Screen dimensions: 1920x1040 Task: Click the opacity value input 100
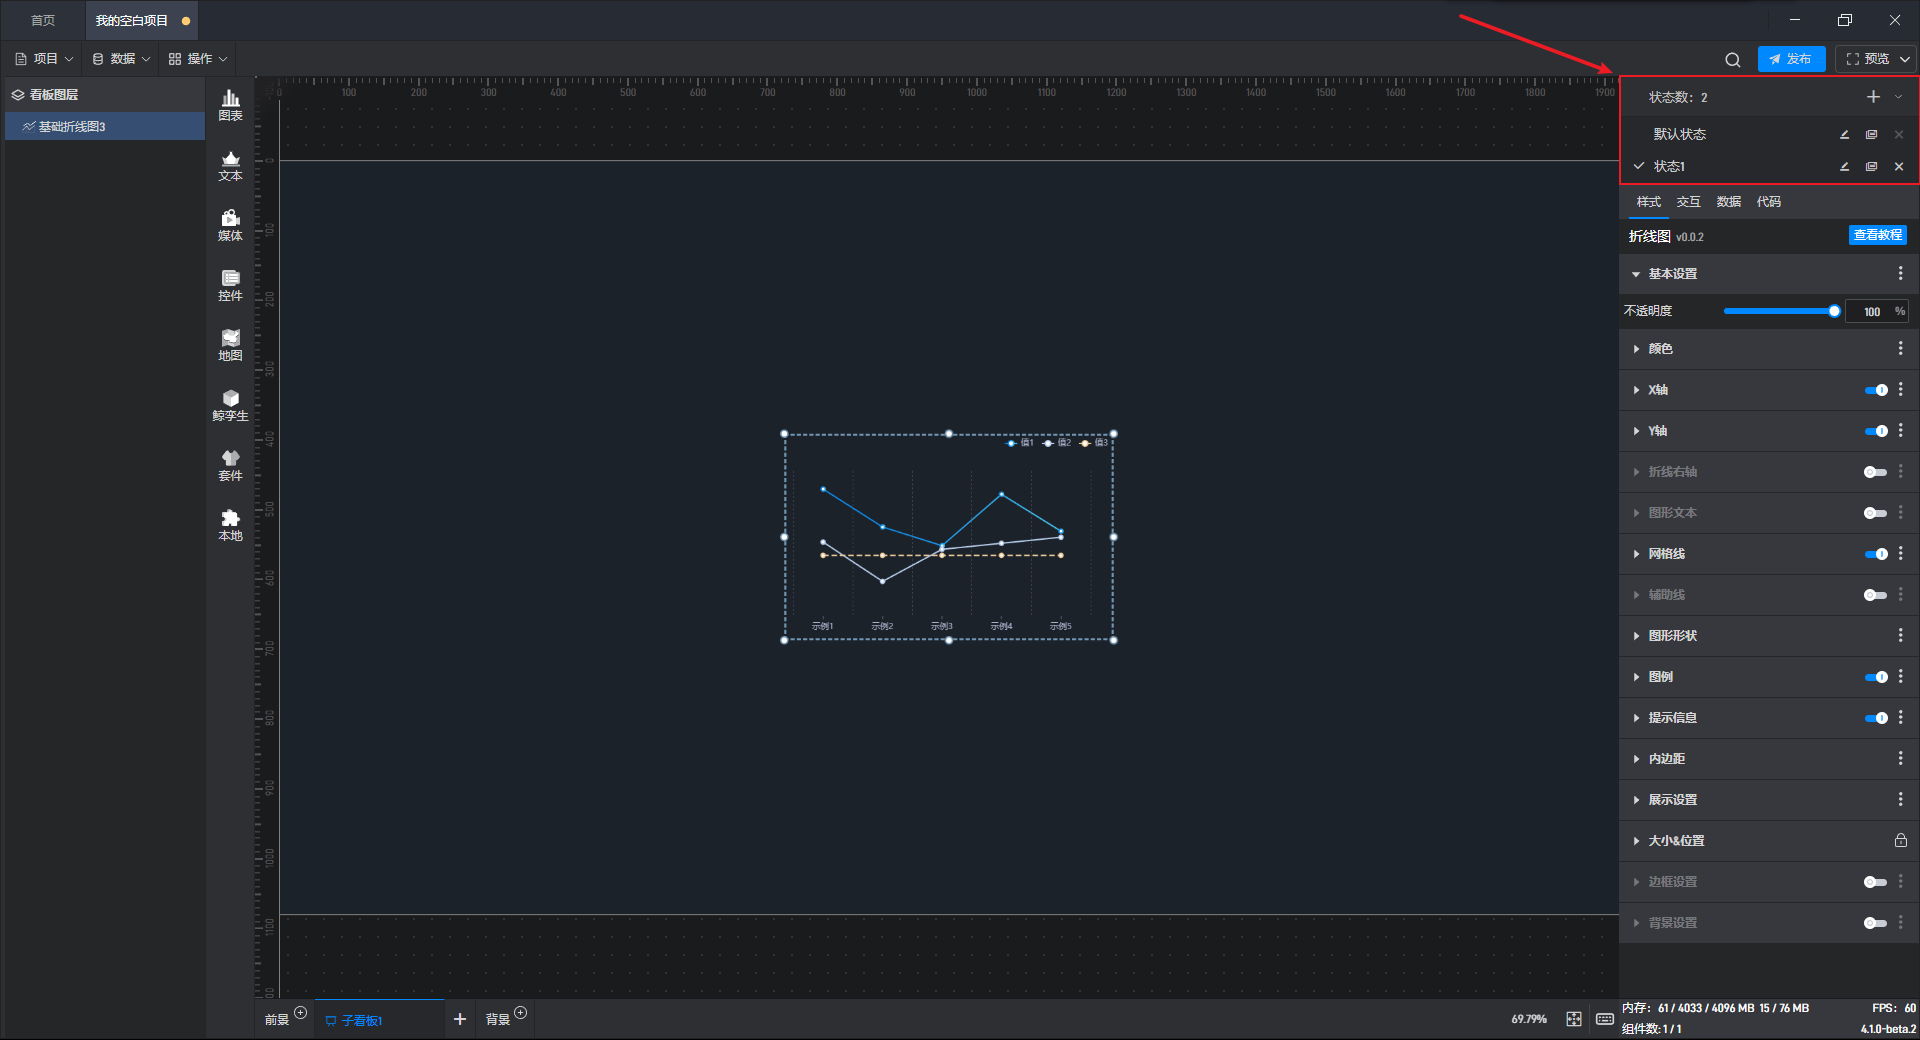[1870, 311]
